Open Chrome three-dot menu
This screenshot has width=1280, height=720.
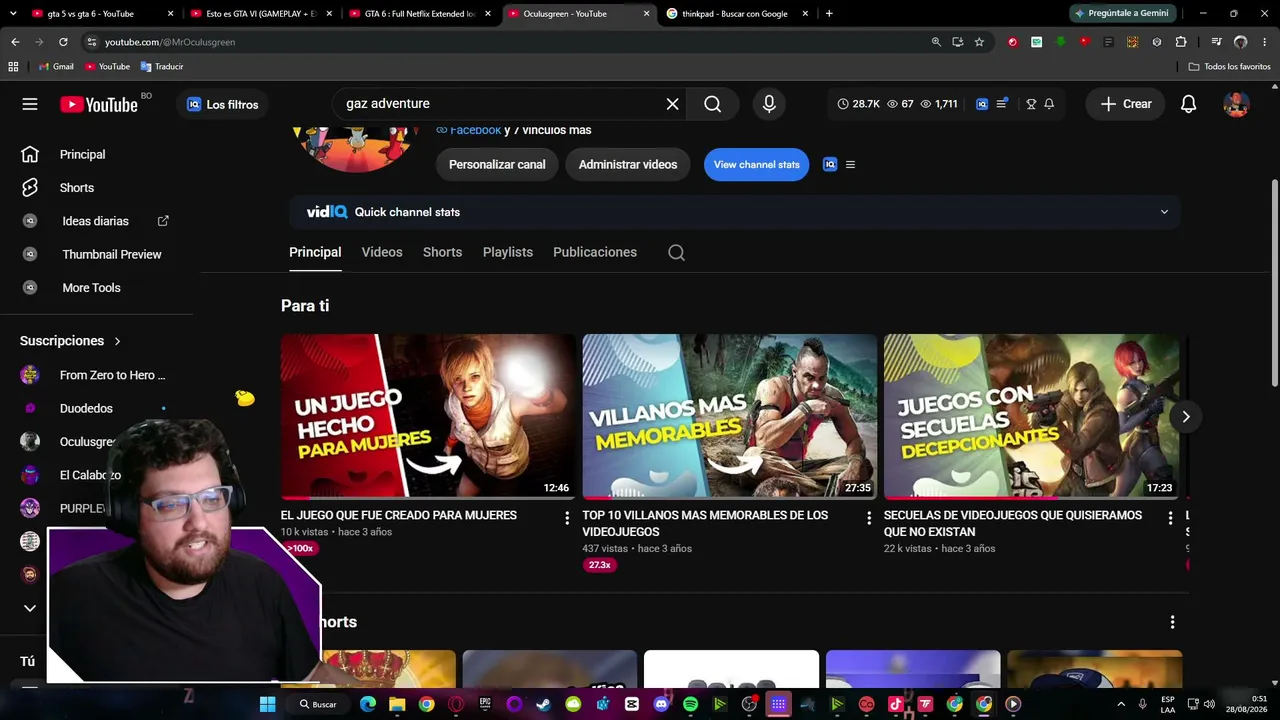1264,42
